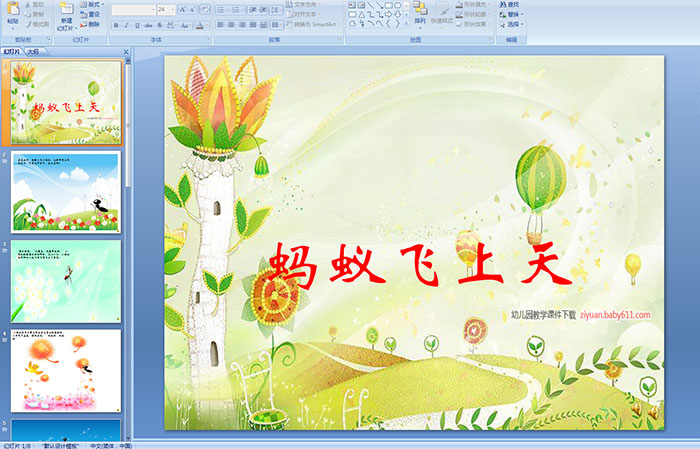Switch to the Slides (幻灯片) tab

(x=12, y=50)
